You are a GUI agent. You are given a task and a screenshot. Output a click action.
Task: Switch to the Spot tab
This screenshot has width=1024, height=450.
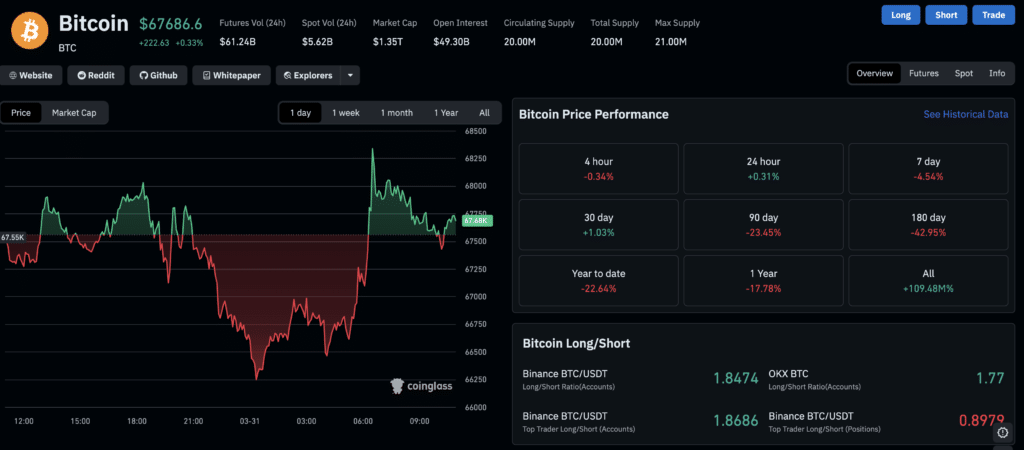click(x=963, y=74)
